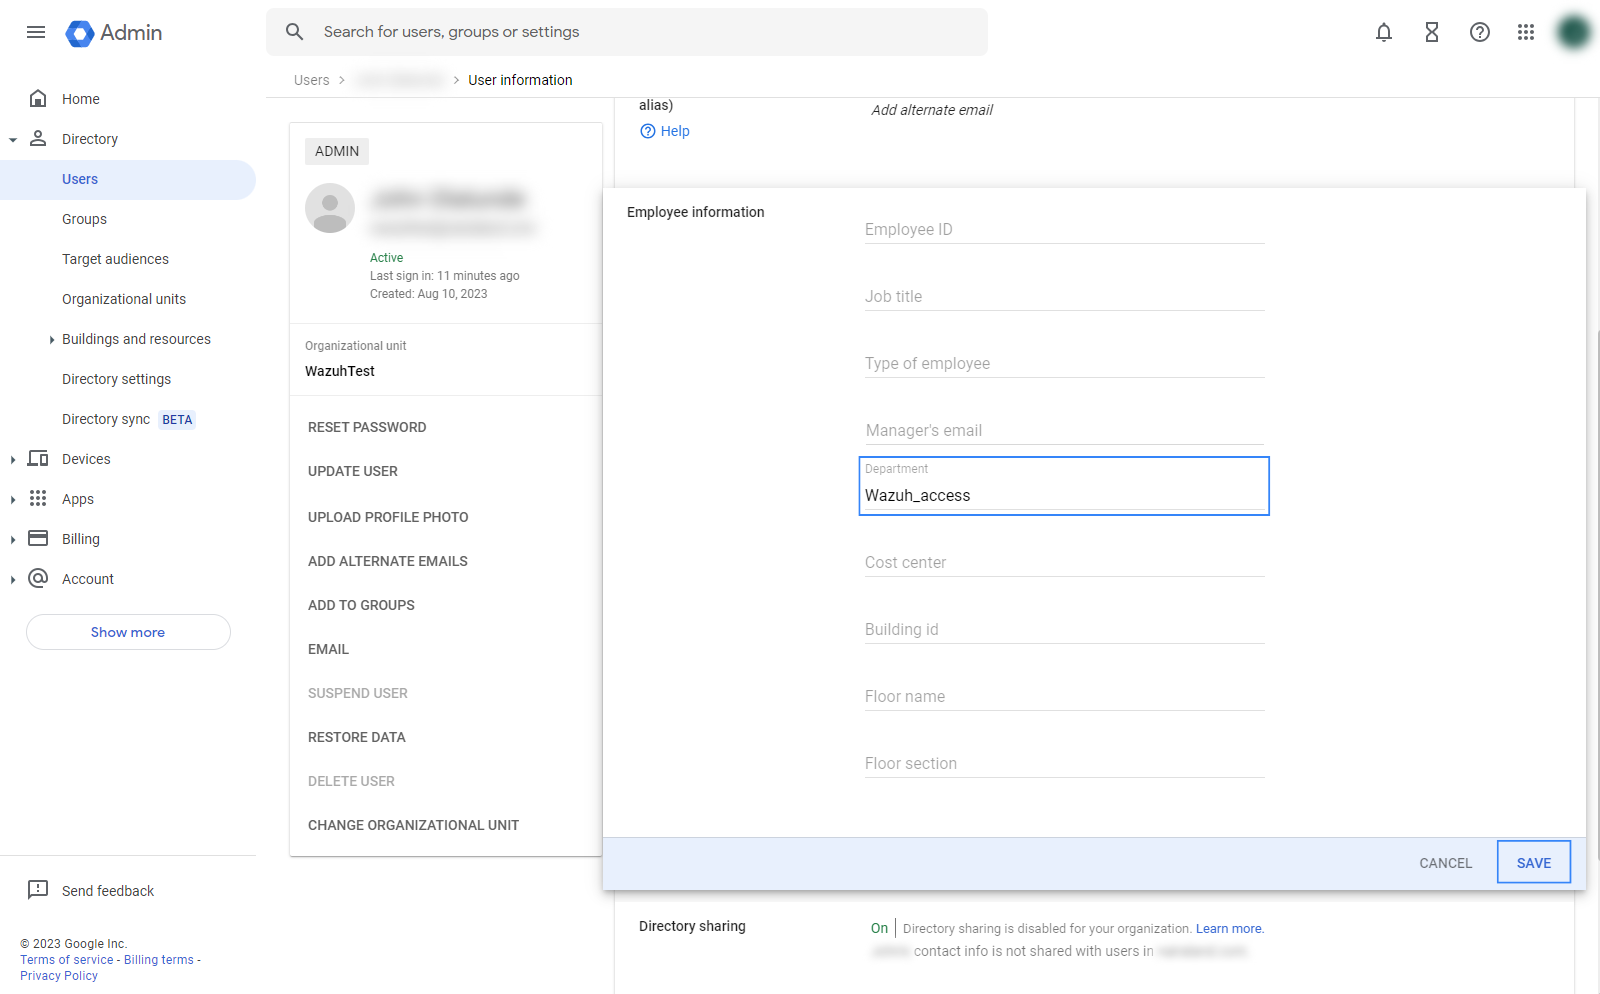Viewport: 1600px width, 994px height.
Task: Open Organizational units in sidebar
Action: point(124,299)
